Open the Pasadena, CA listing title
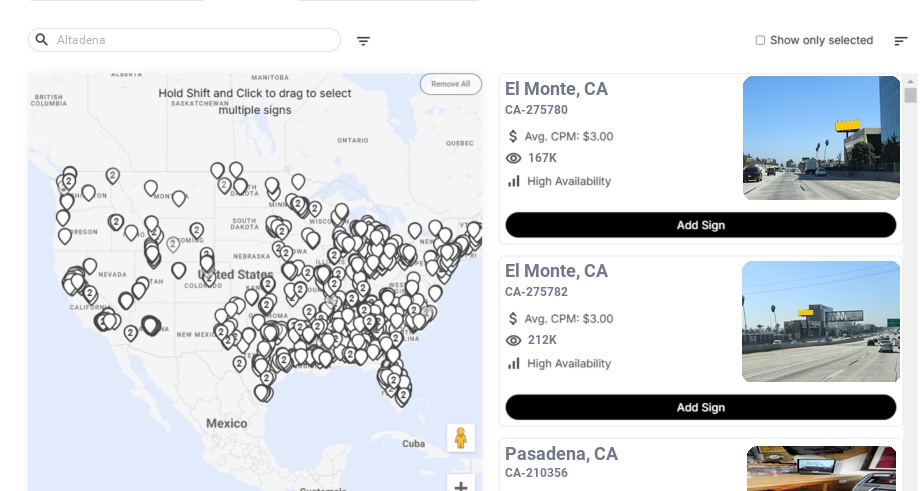This screenshot has height=491, width=920. point(561,454)
